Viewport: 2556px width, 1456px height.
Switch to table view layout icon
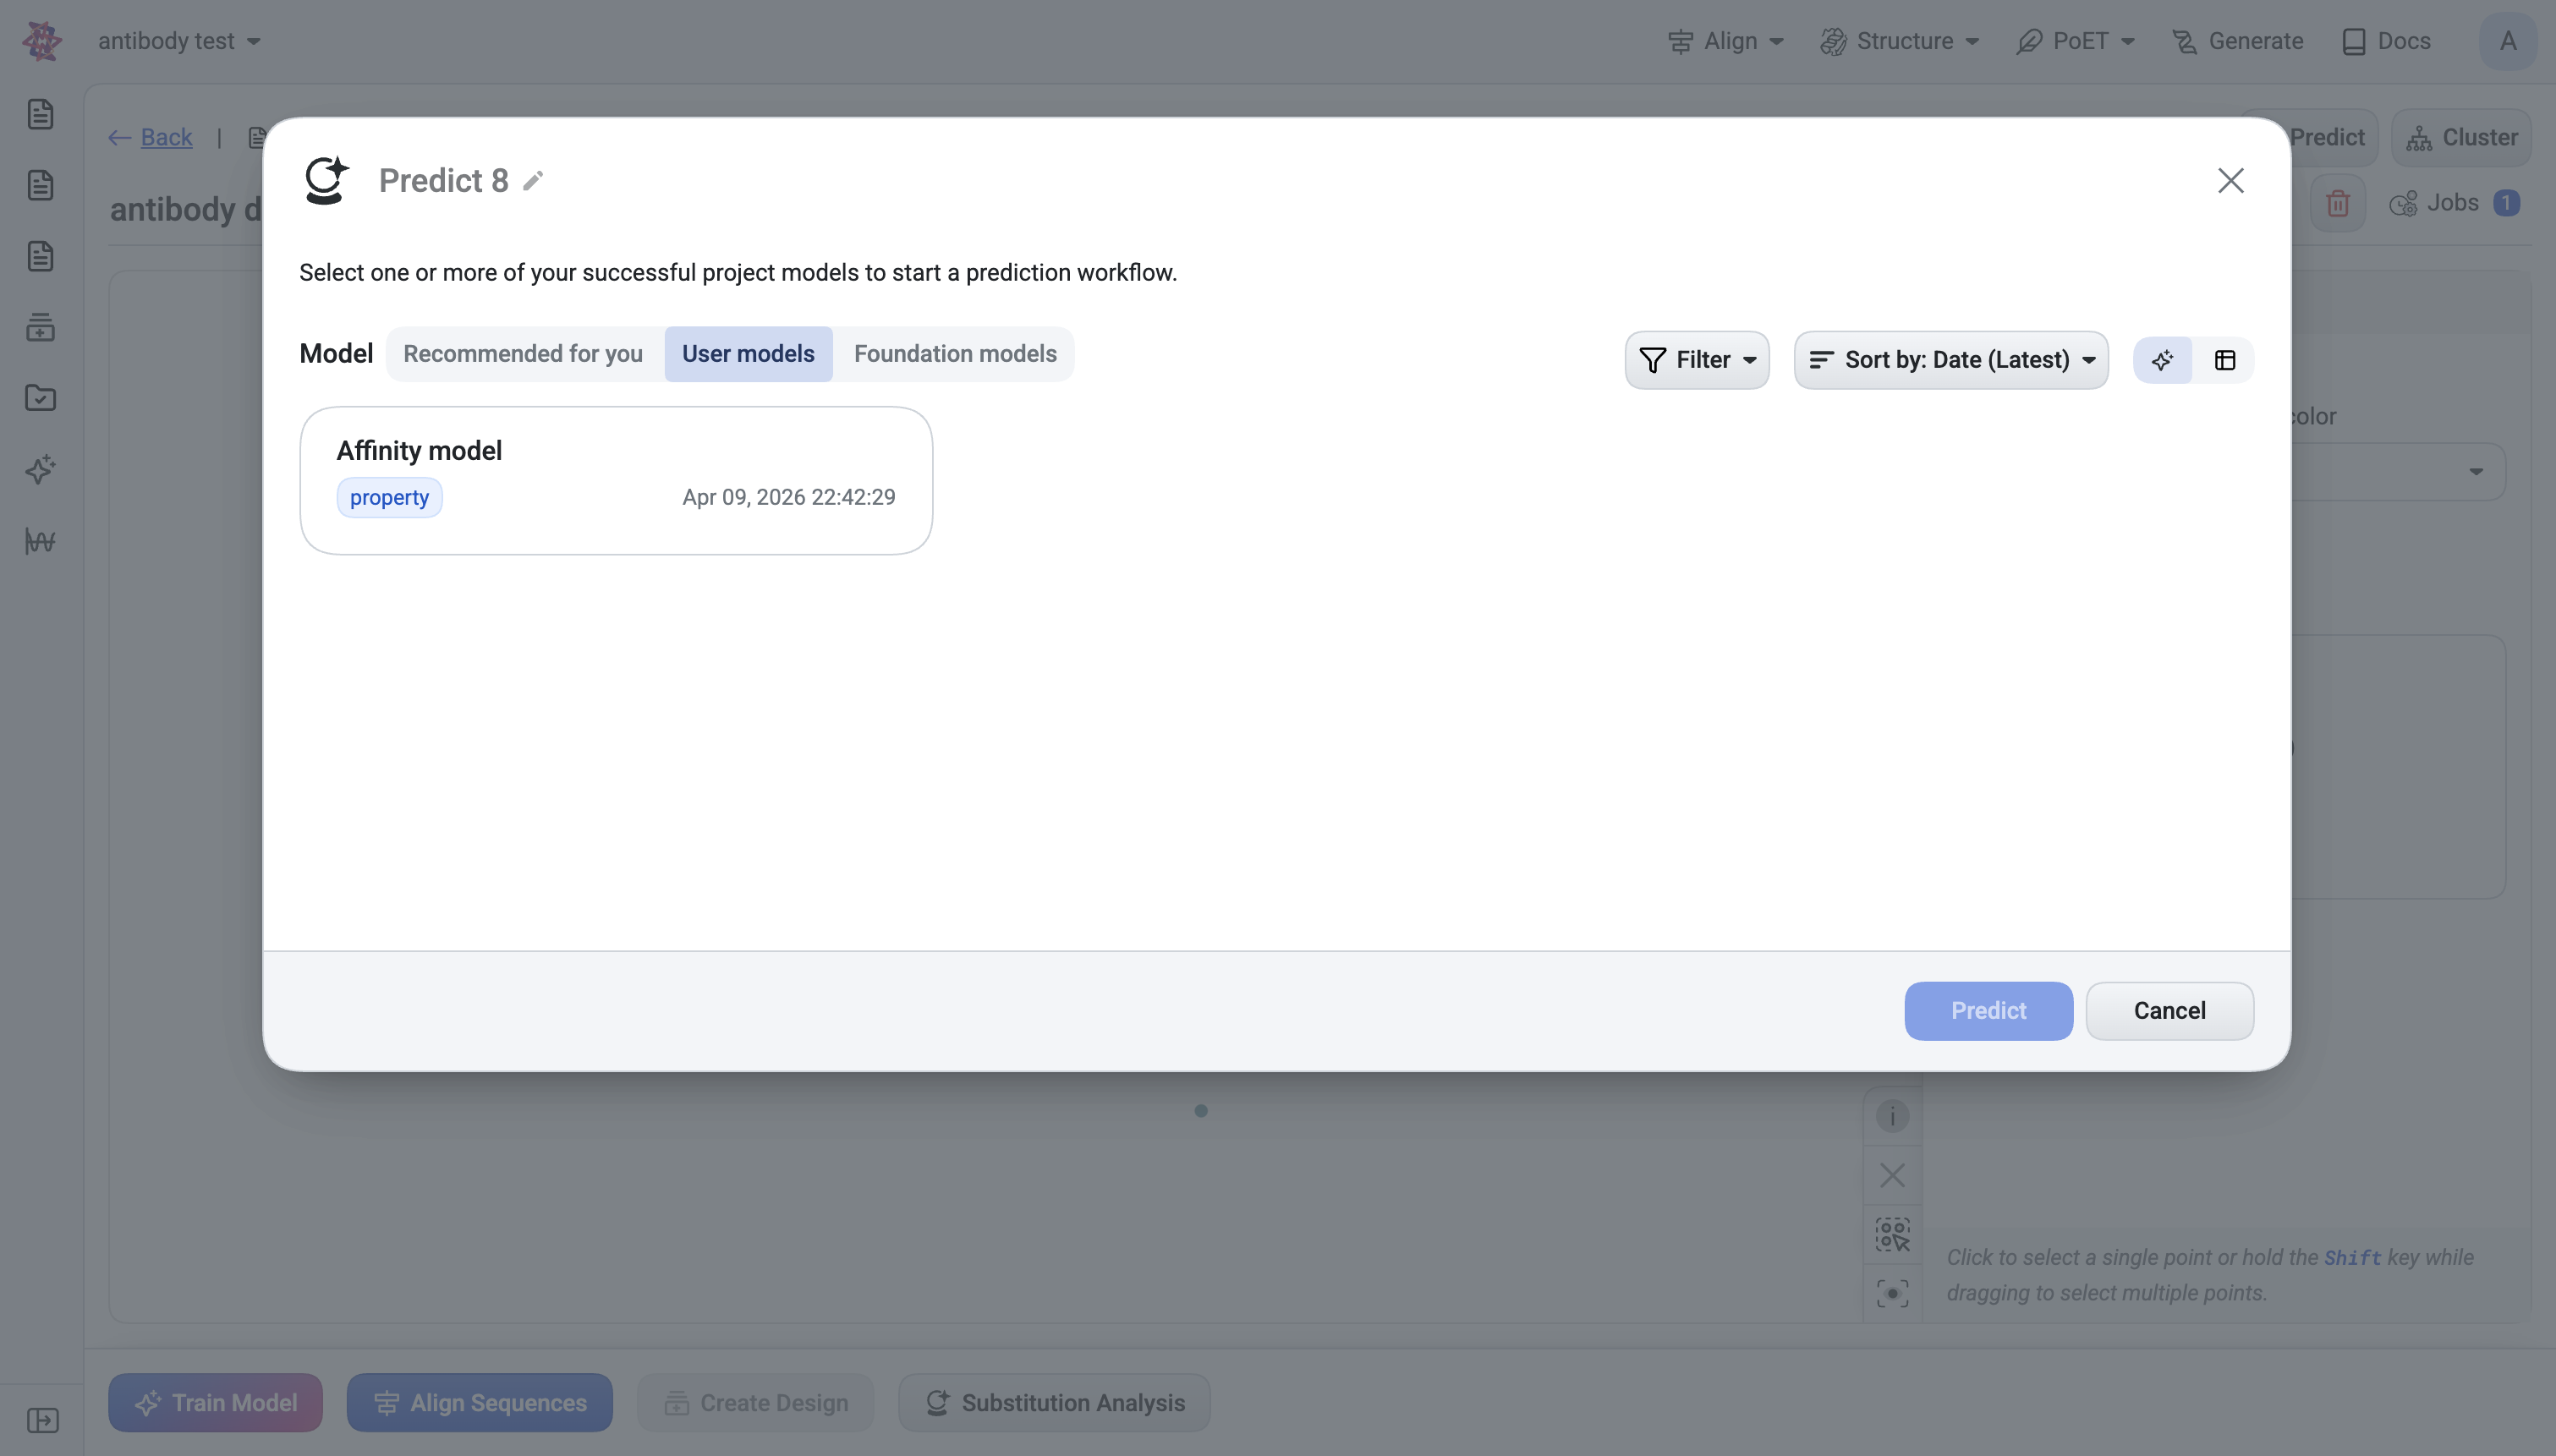(2225, 360)
